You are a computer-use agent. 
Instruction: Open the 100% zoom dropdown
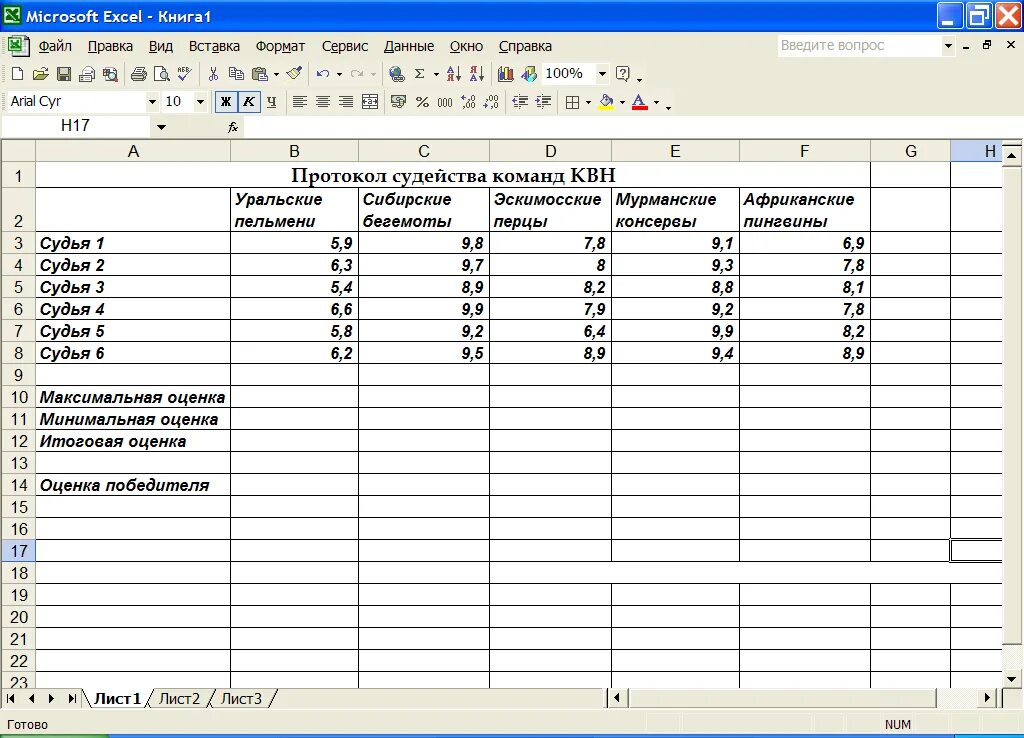coord(602,74)
